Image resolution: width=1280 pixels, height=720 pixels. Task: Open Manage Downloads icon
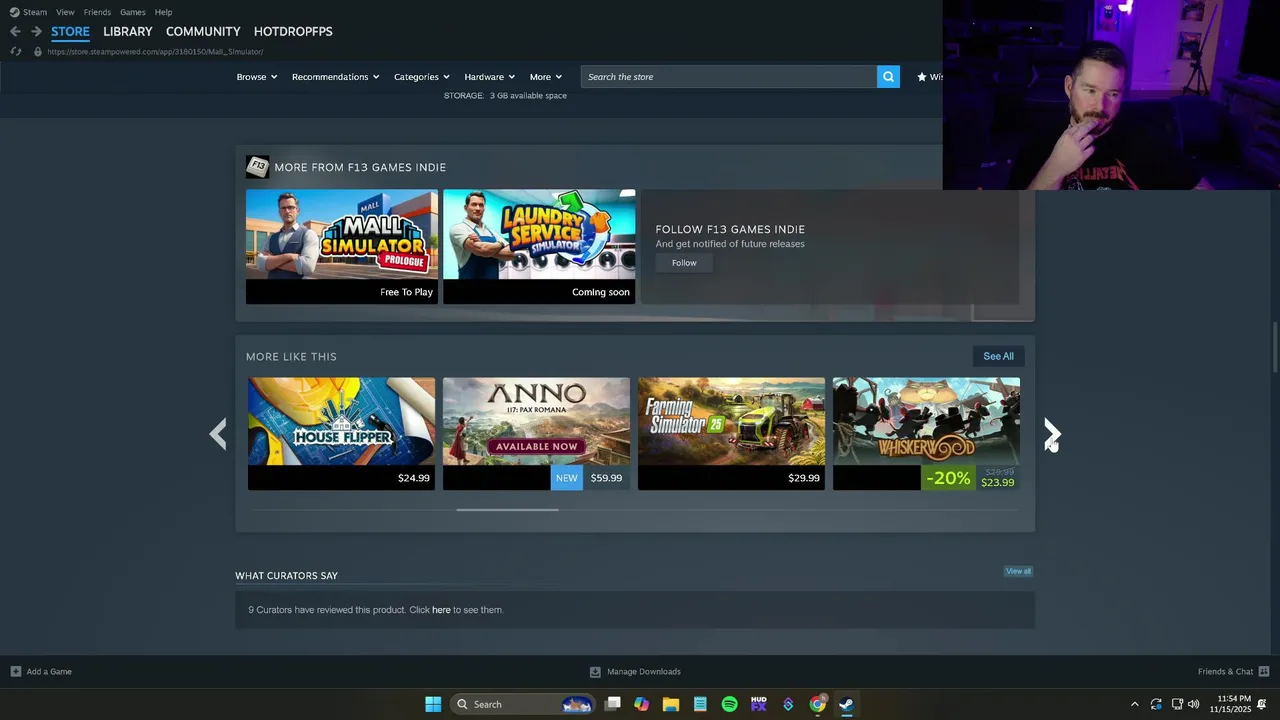[595, 671]
